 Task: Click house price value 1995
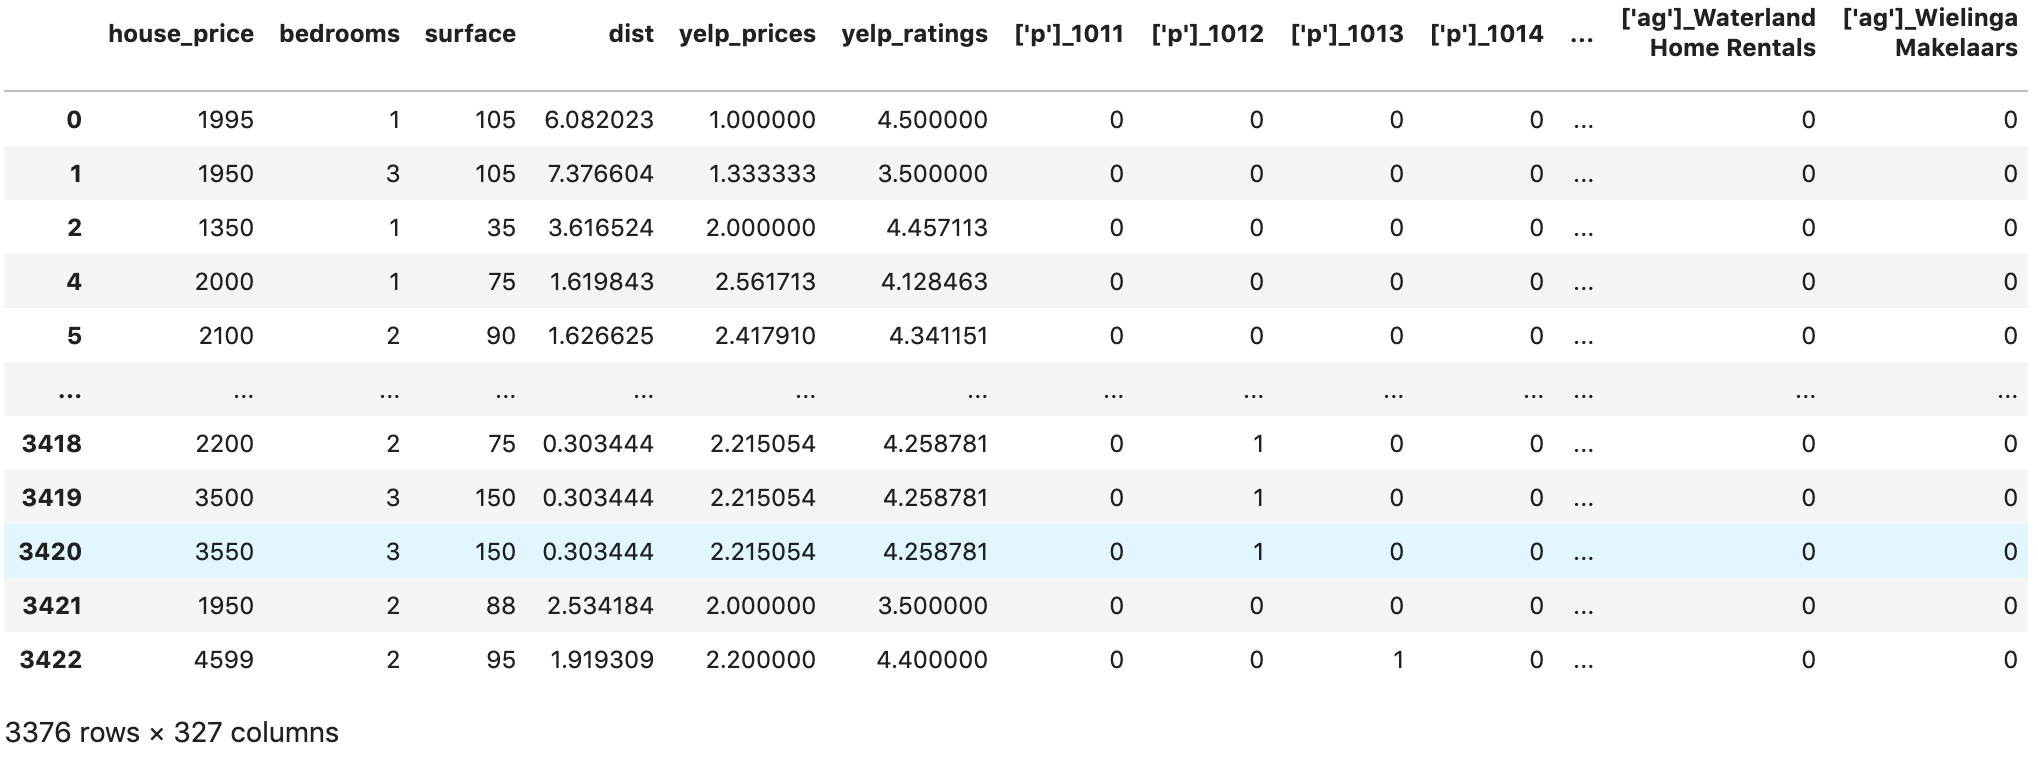coord(226,120)
